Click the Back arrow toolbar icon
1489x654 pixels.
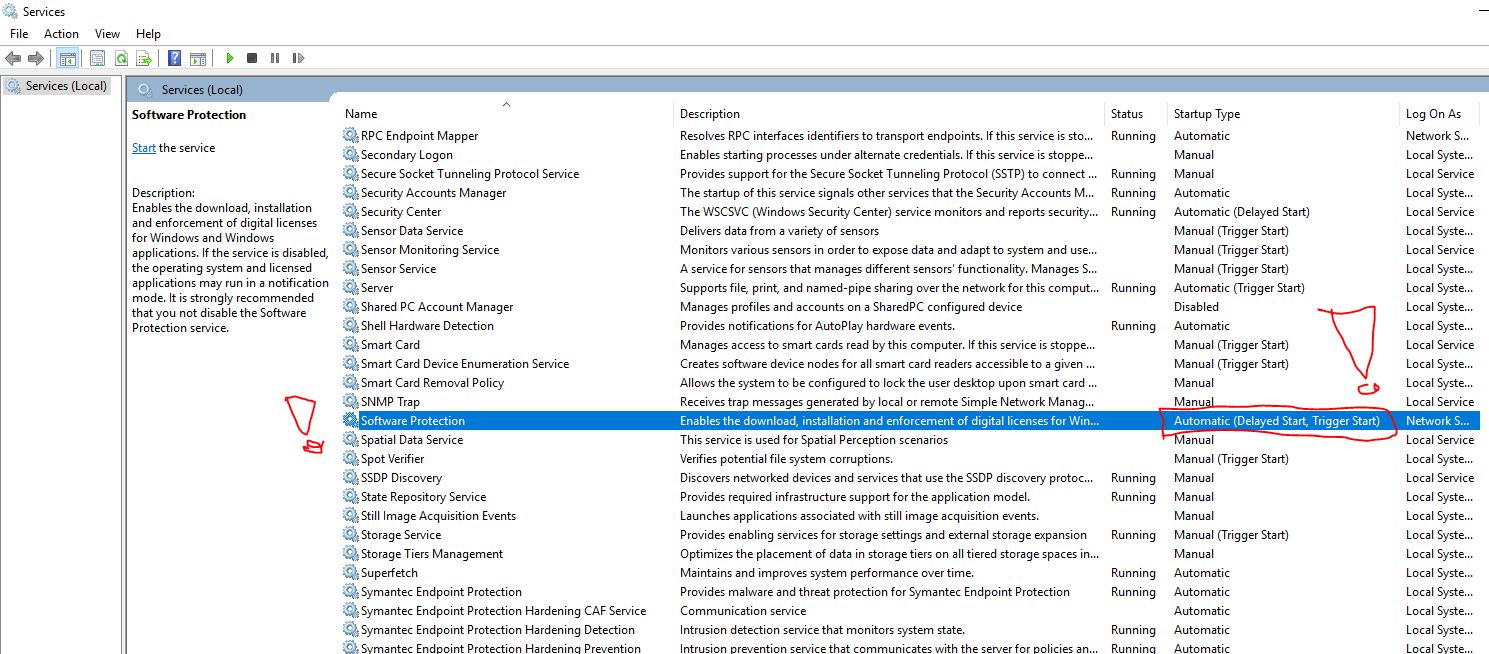[13, 59]
